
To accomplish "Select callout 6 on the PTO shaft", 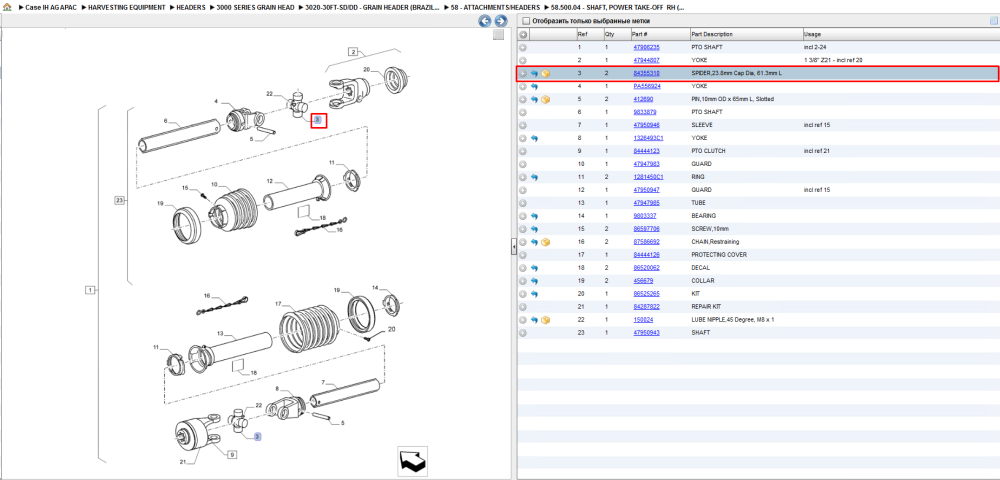I will point(165,120).
